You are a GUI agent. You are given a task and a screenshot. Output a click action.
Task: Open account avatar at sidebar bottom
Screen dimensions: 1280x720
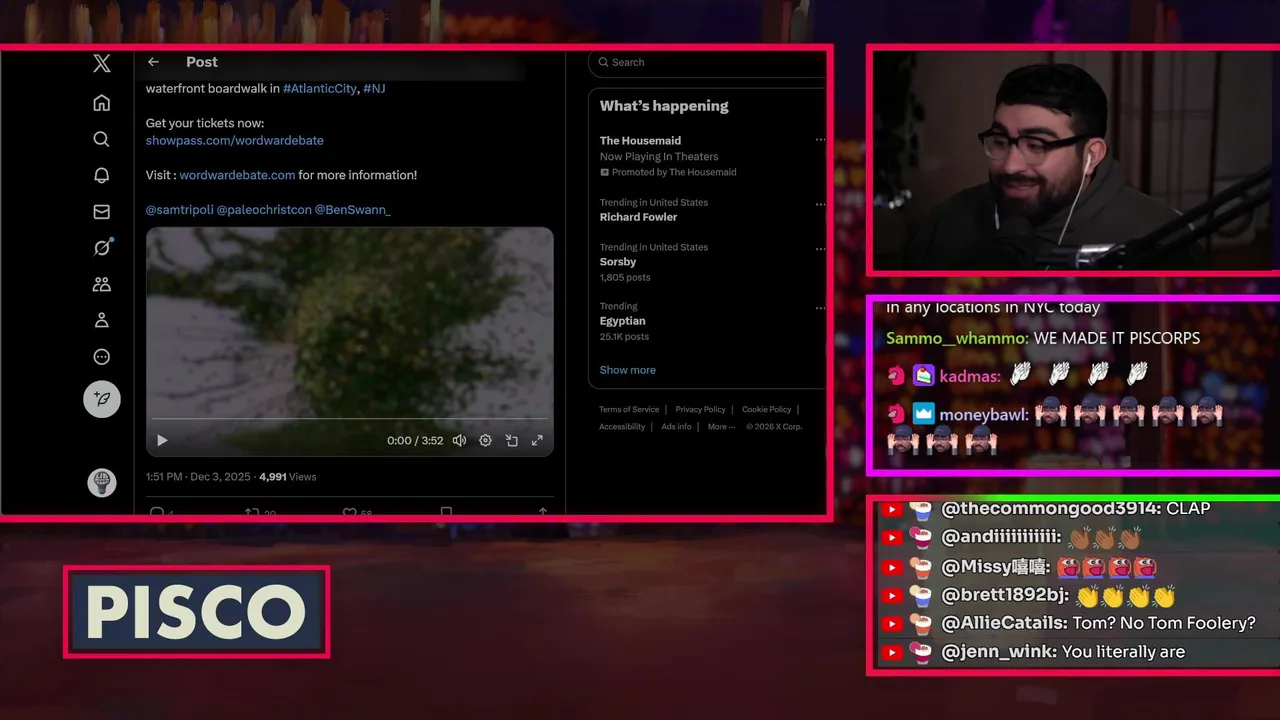[102, 482]
